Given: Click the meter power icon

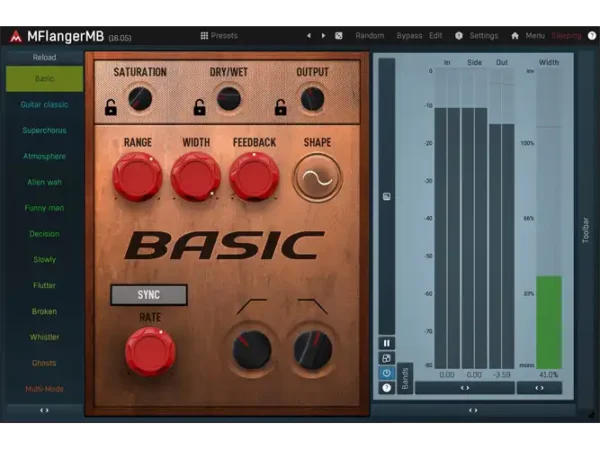Looking at the screenshot, I should coord(386,373).
